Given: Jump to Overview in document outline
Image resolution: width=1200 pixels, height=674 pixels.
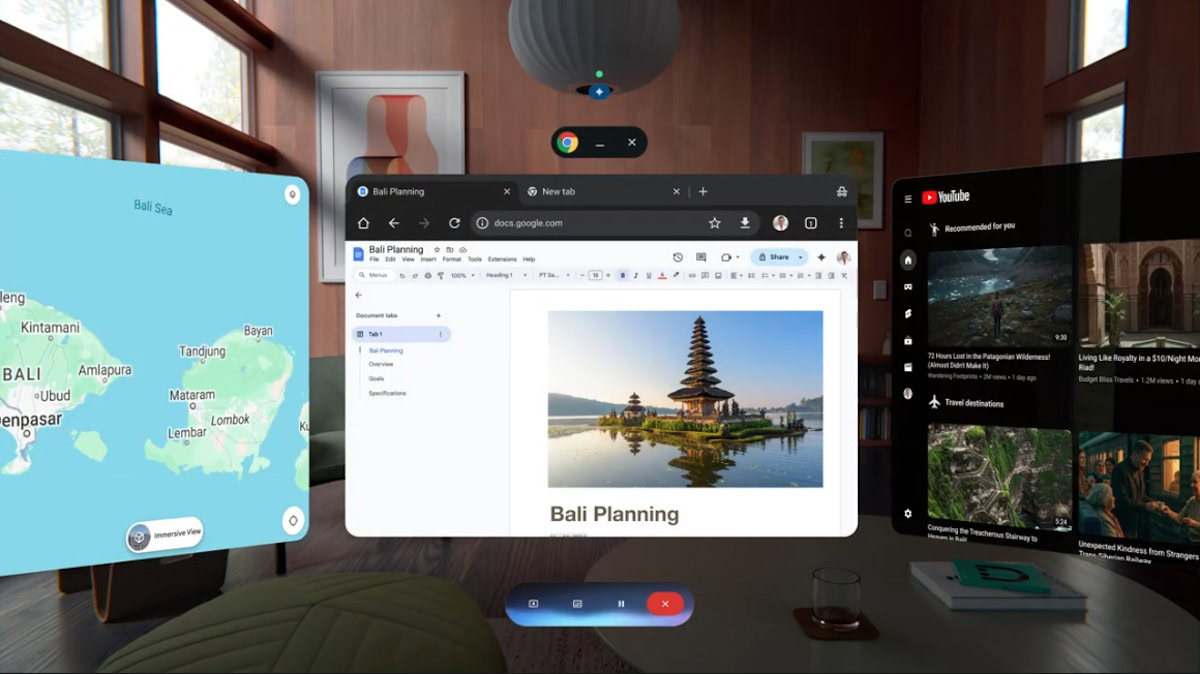Looking at the screenshot, I should tap(381, 364).
